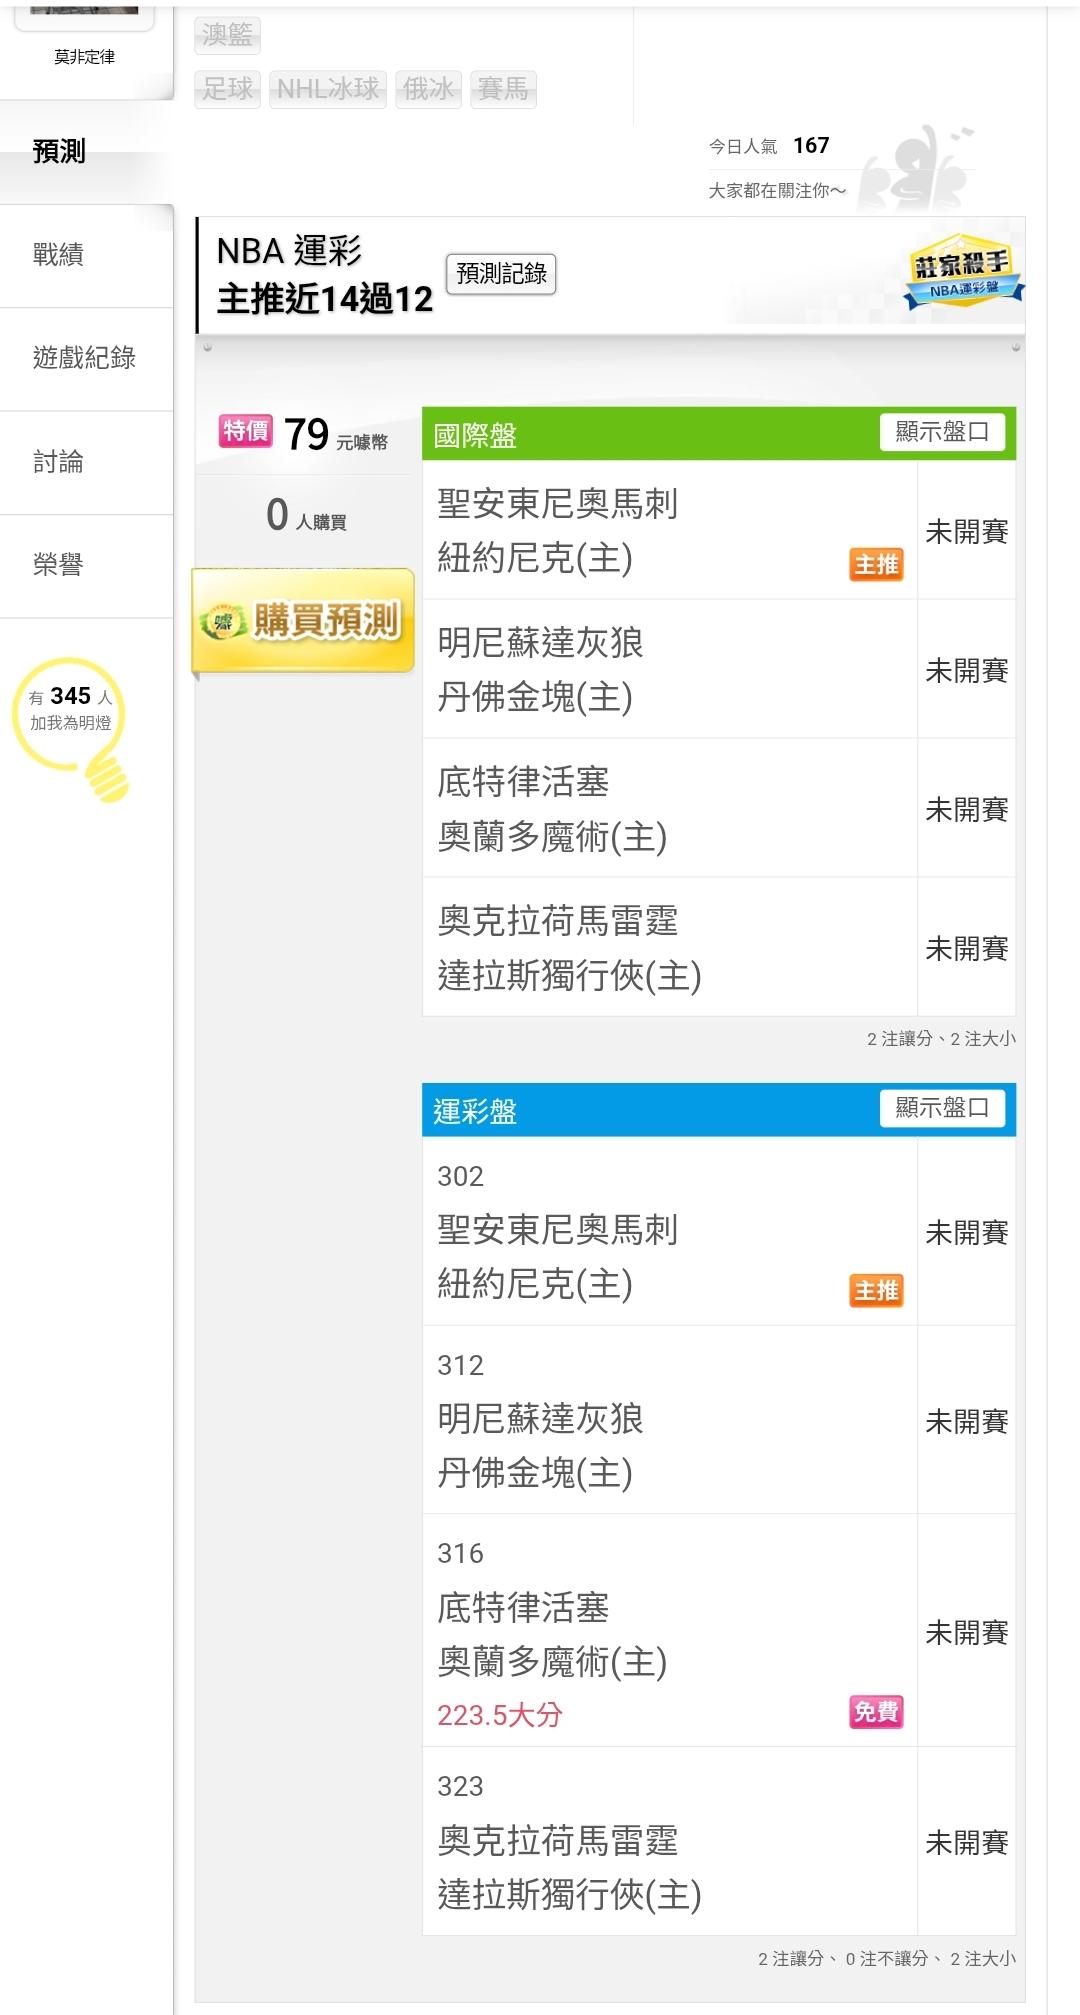Image resolution: width=1080 pixels, height=2015 pixels.
Task: Toggle 顯示盤口 in the 國際盤 header
Action: point(941,432)
